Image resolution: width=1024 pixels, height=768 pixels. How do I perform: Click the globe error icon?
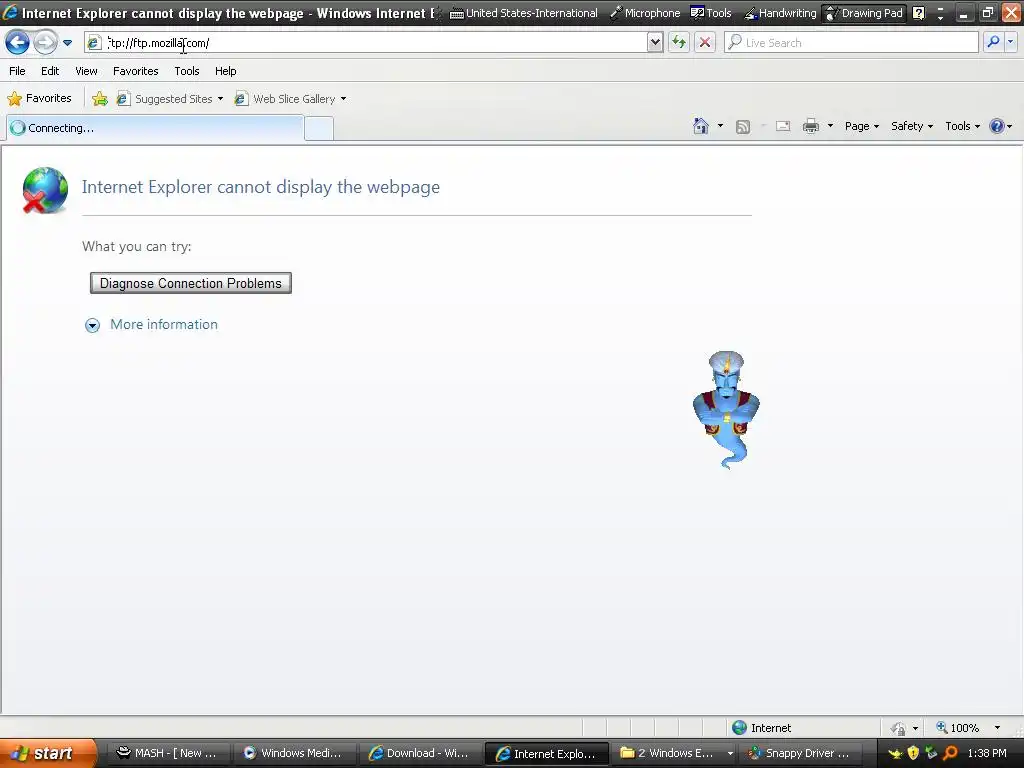pyautogui.click(x=44, y=190)
